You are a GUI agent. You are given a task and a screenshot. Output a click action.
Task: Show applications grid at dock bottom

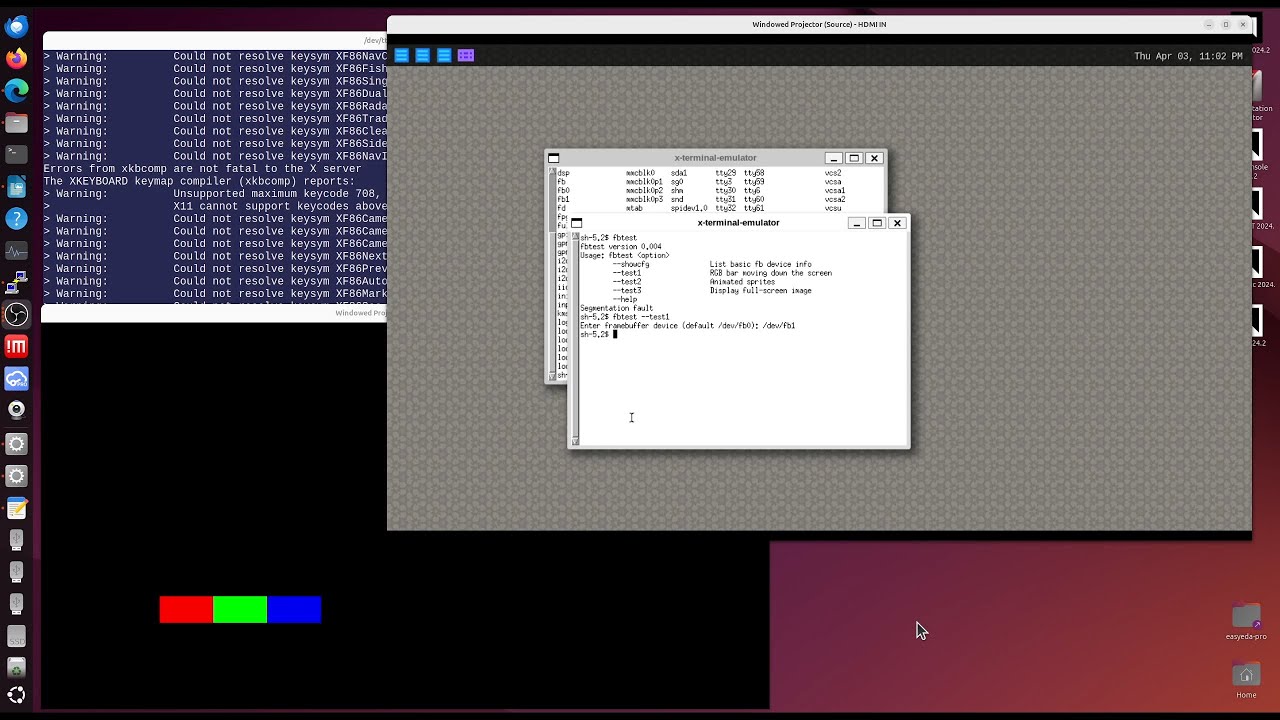click(x=16, y=696)
